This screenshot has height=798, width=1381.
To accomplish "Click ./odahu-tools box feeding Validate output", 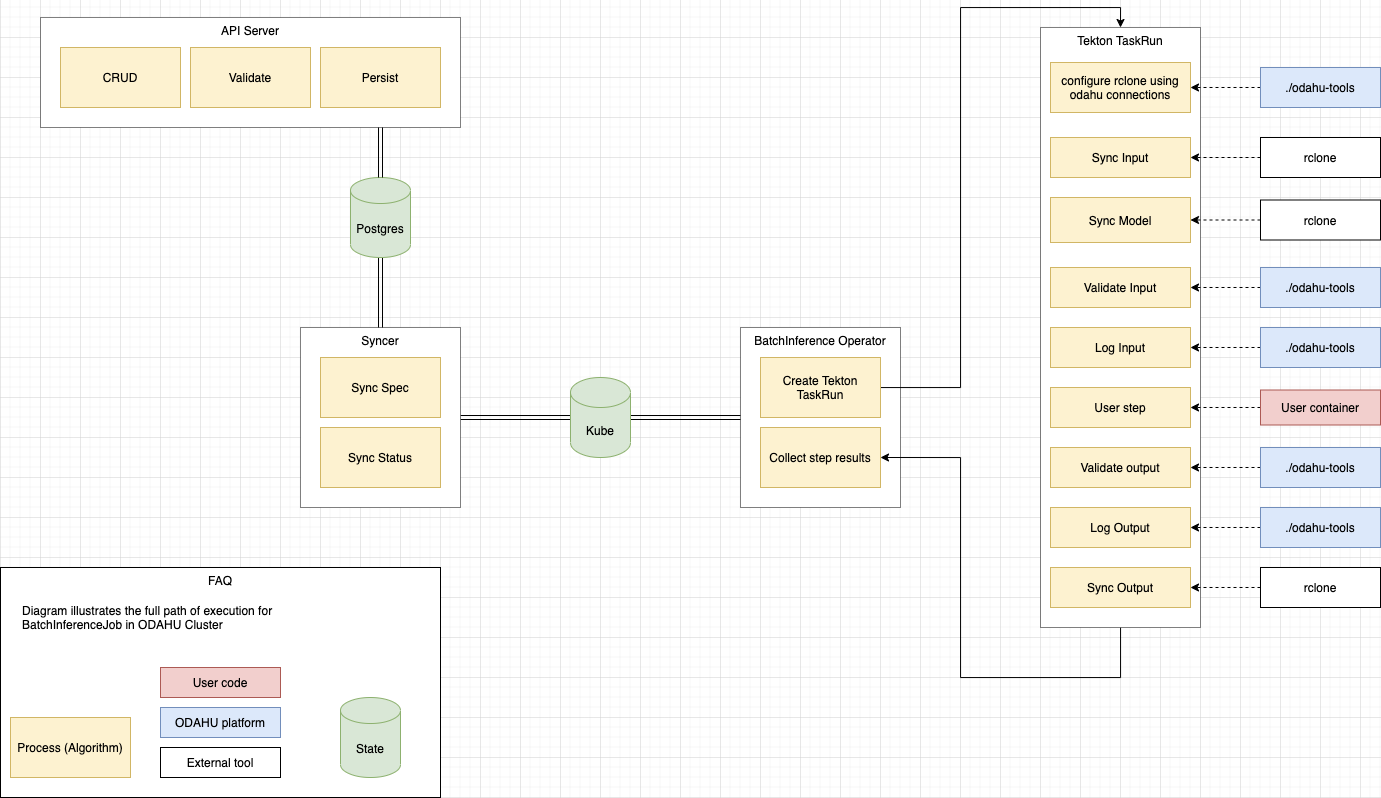I will coord(1320,467).
